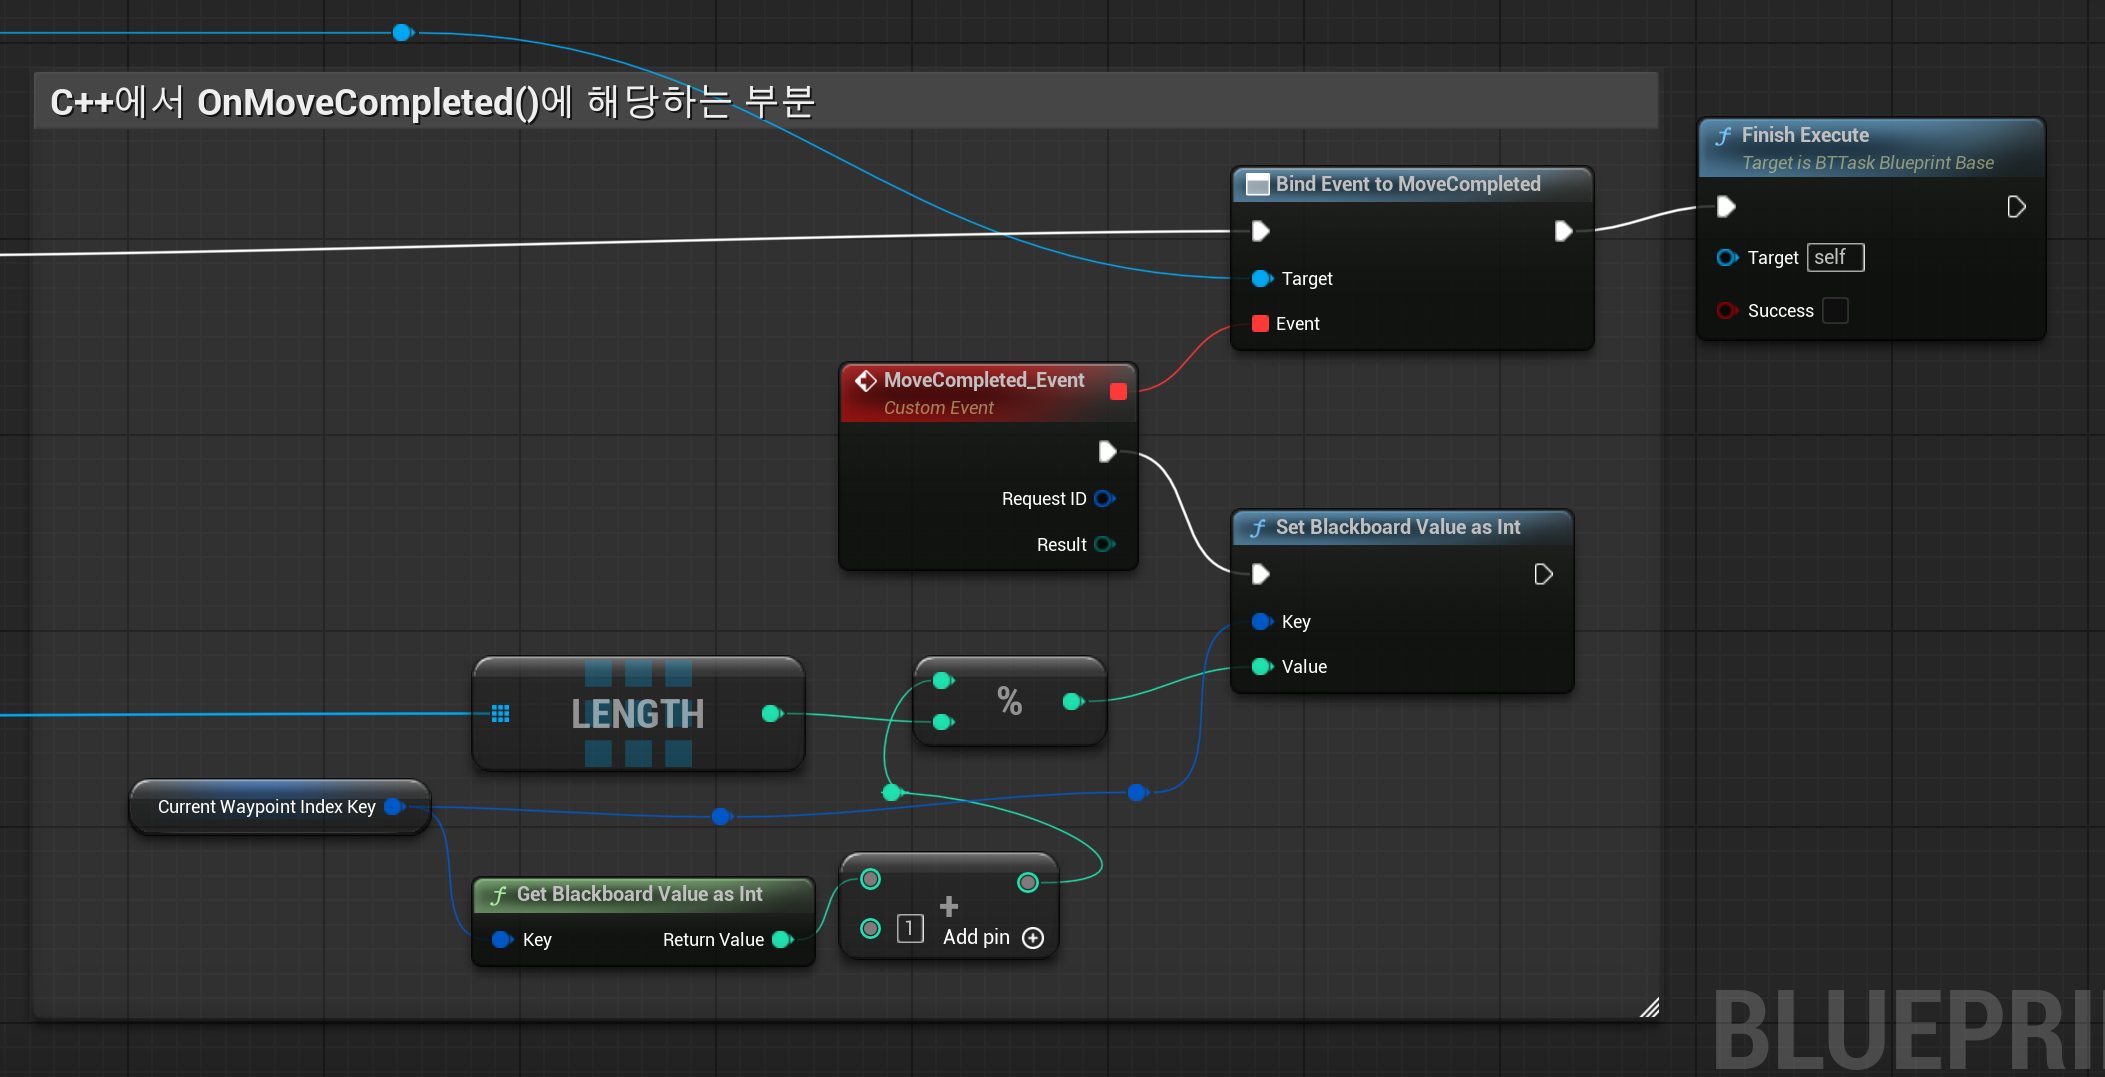This screenshot has height=1077, width=2105.
Task: Click the red delegate pin on MoveCompleted_Event header
Action: point(1118,391)
